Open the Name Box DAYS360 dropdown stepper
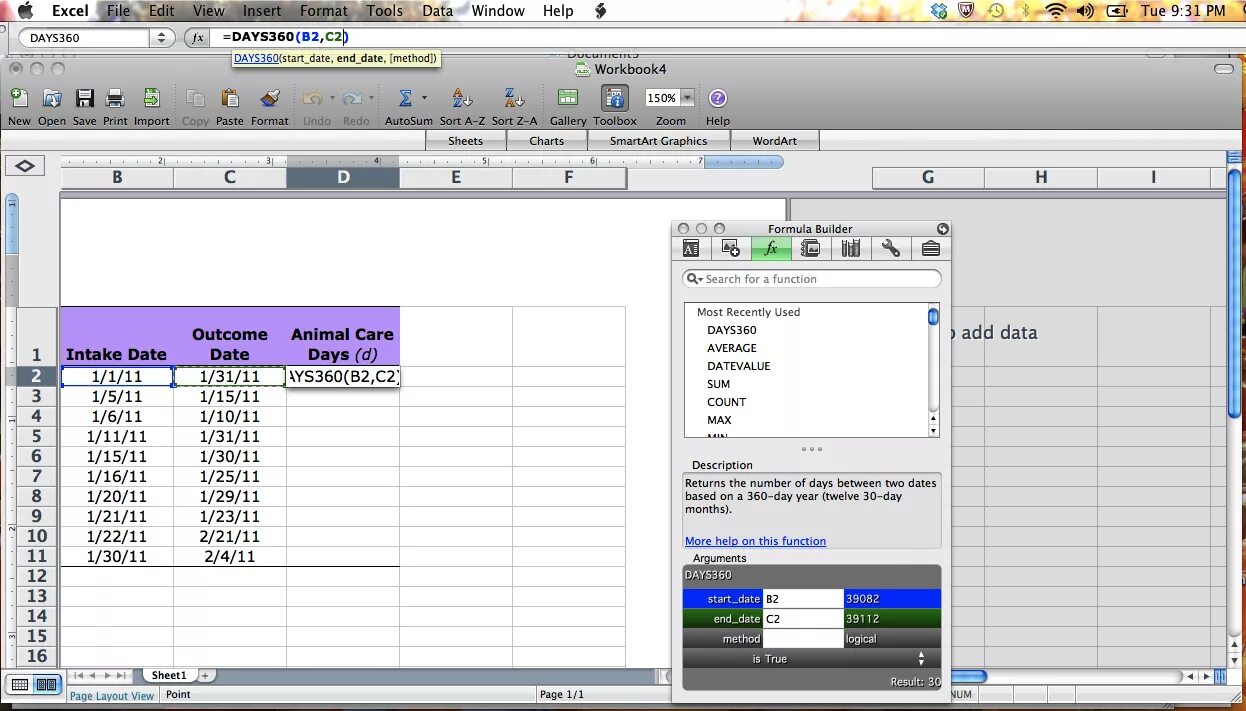Image resolution: width=1246 pixels, height=711 pixels. pos(162,38)
